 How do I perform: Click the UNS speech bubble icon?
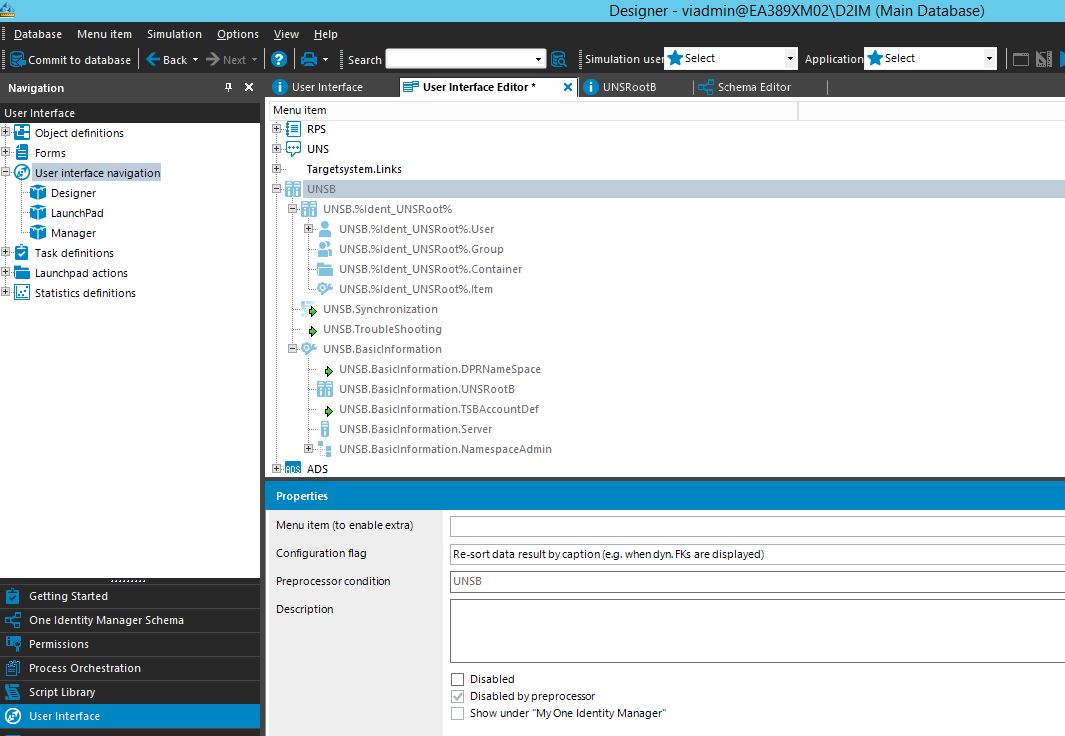(293, 149)
